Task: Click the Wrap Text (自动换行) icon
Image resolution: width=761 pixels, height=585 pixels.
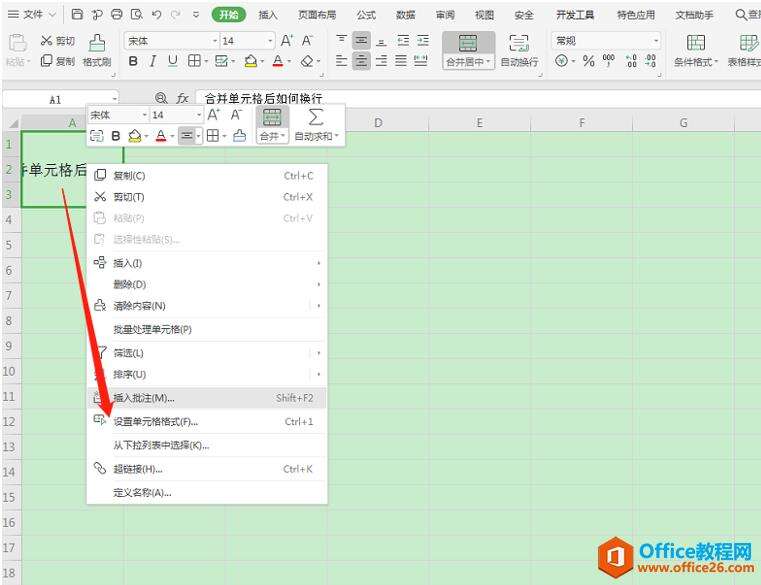Action: pos(518,43)
